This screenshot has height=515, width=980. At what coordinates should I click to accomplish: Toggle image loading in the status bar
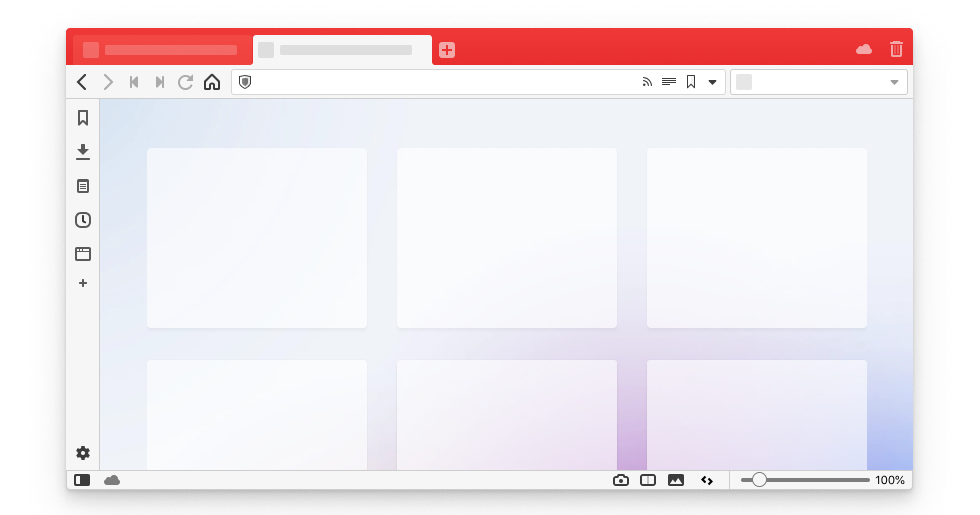(676, 480)
